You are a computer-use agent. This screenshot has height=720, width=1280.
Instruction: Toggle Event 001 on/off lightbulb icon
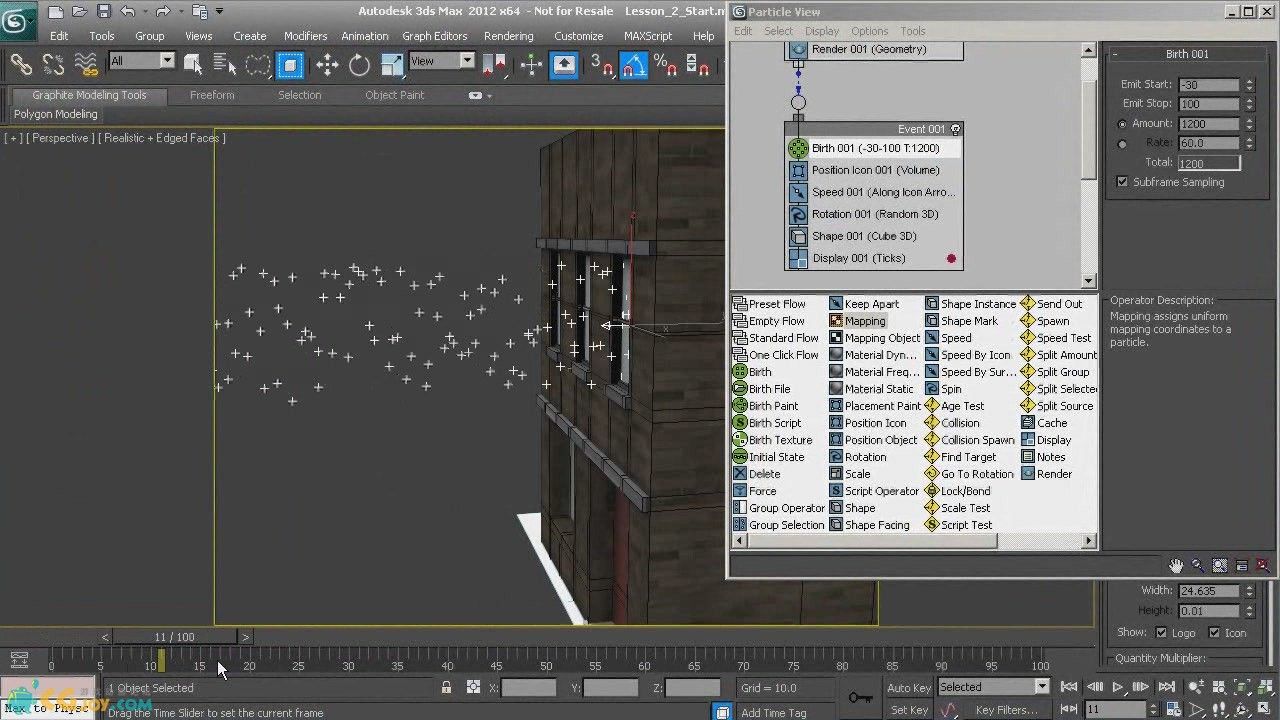coord(955,129)
